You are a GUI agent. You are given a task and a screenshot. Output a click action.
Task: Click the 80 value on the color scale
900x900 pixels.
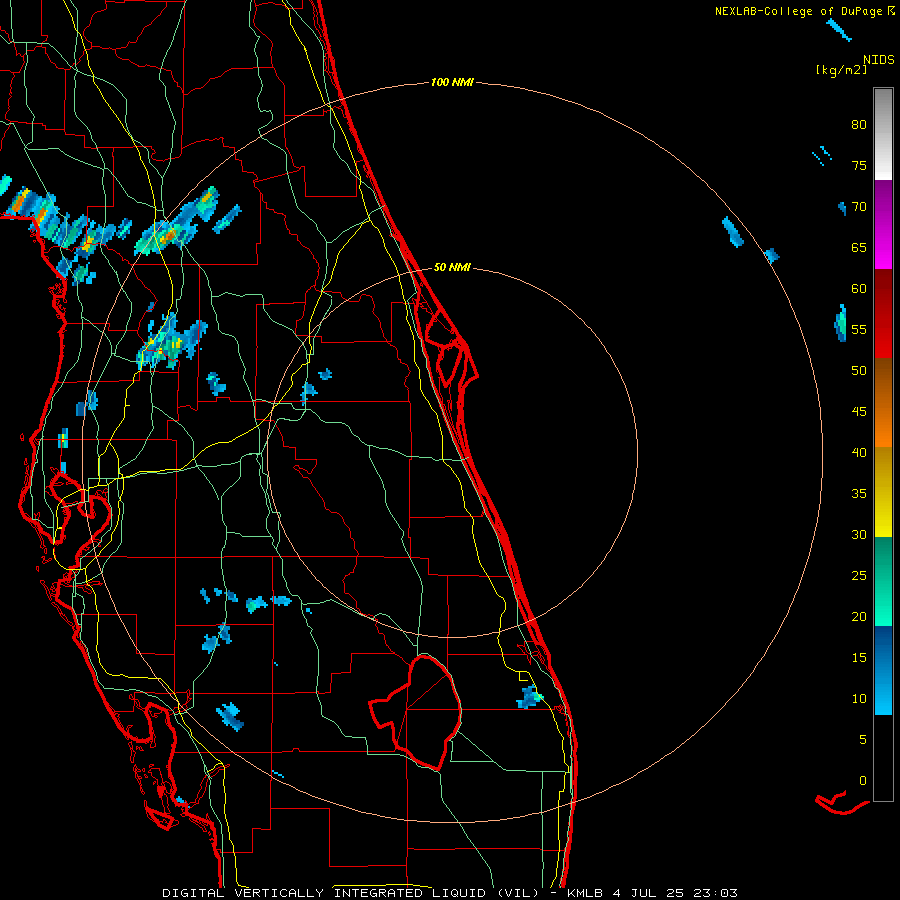[x=859, y=125]
